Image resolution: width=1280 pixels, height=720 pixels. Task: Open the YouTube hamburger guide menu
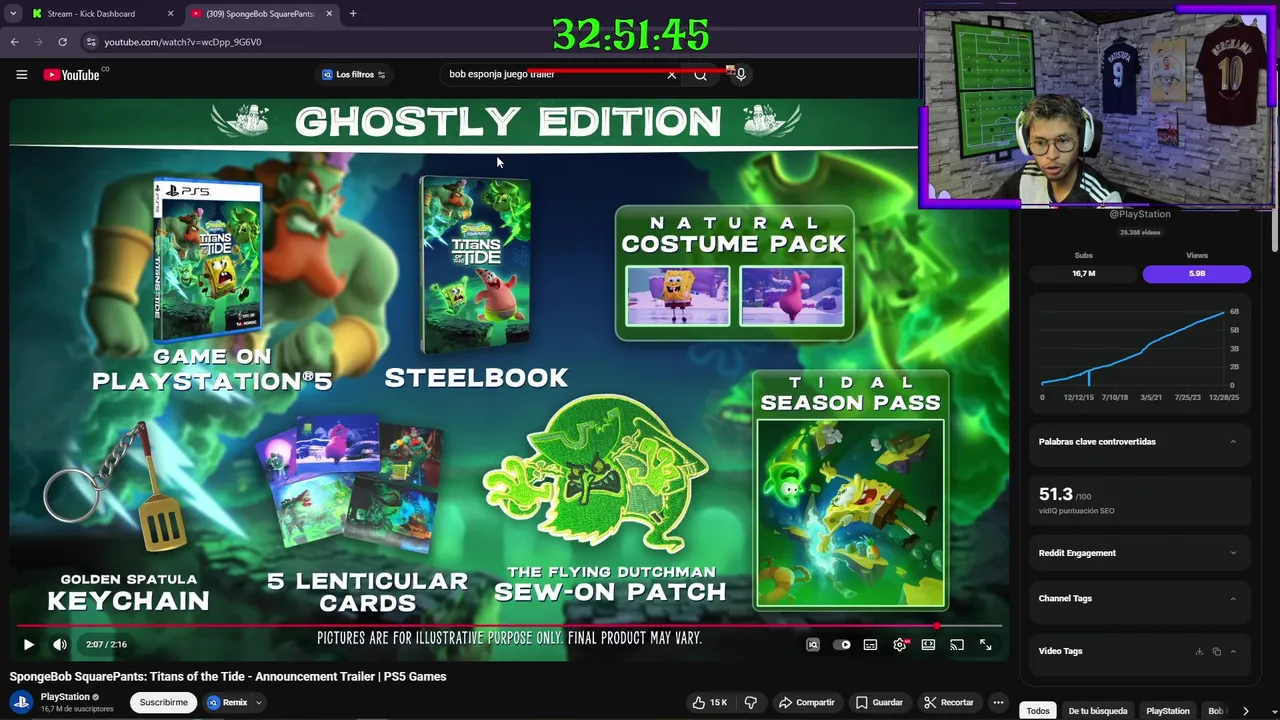(21, 74)
